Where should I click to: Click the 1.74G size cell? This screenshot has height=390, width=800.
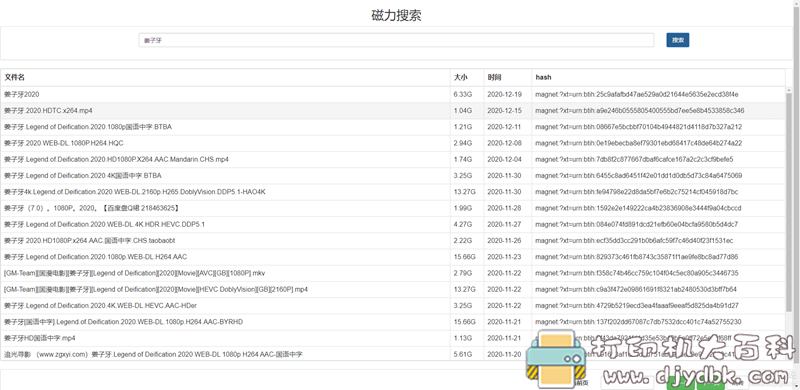[x=463, y=160]
